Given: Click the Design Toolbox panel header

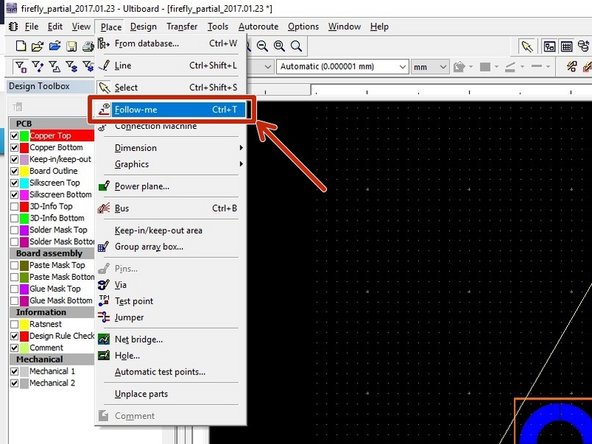Looking at the screenshot, I should coord(50,86).
